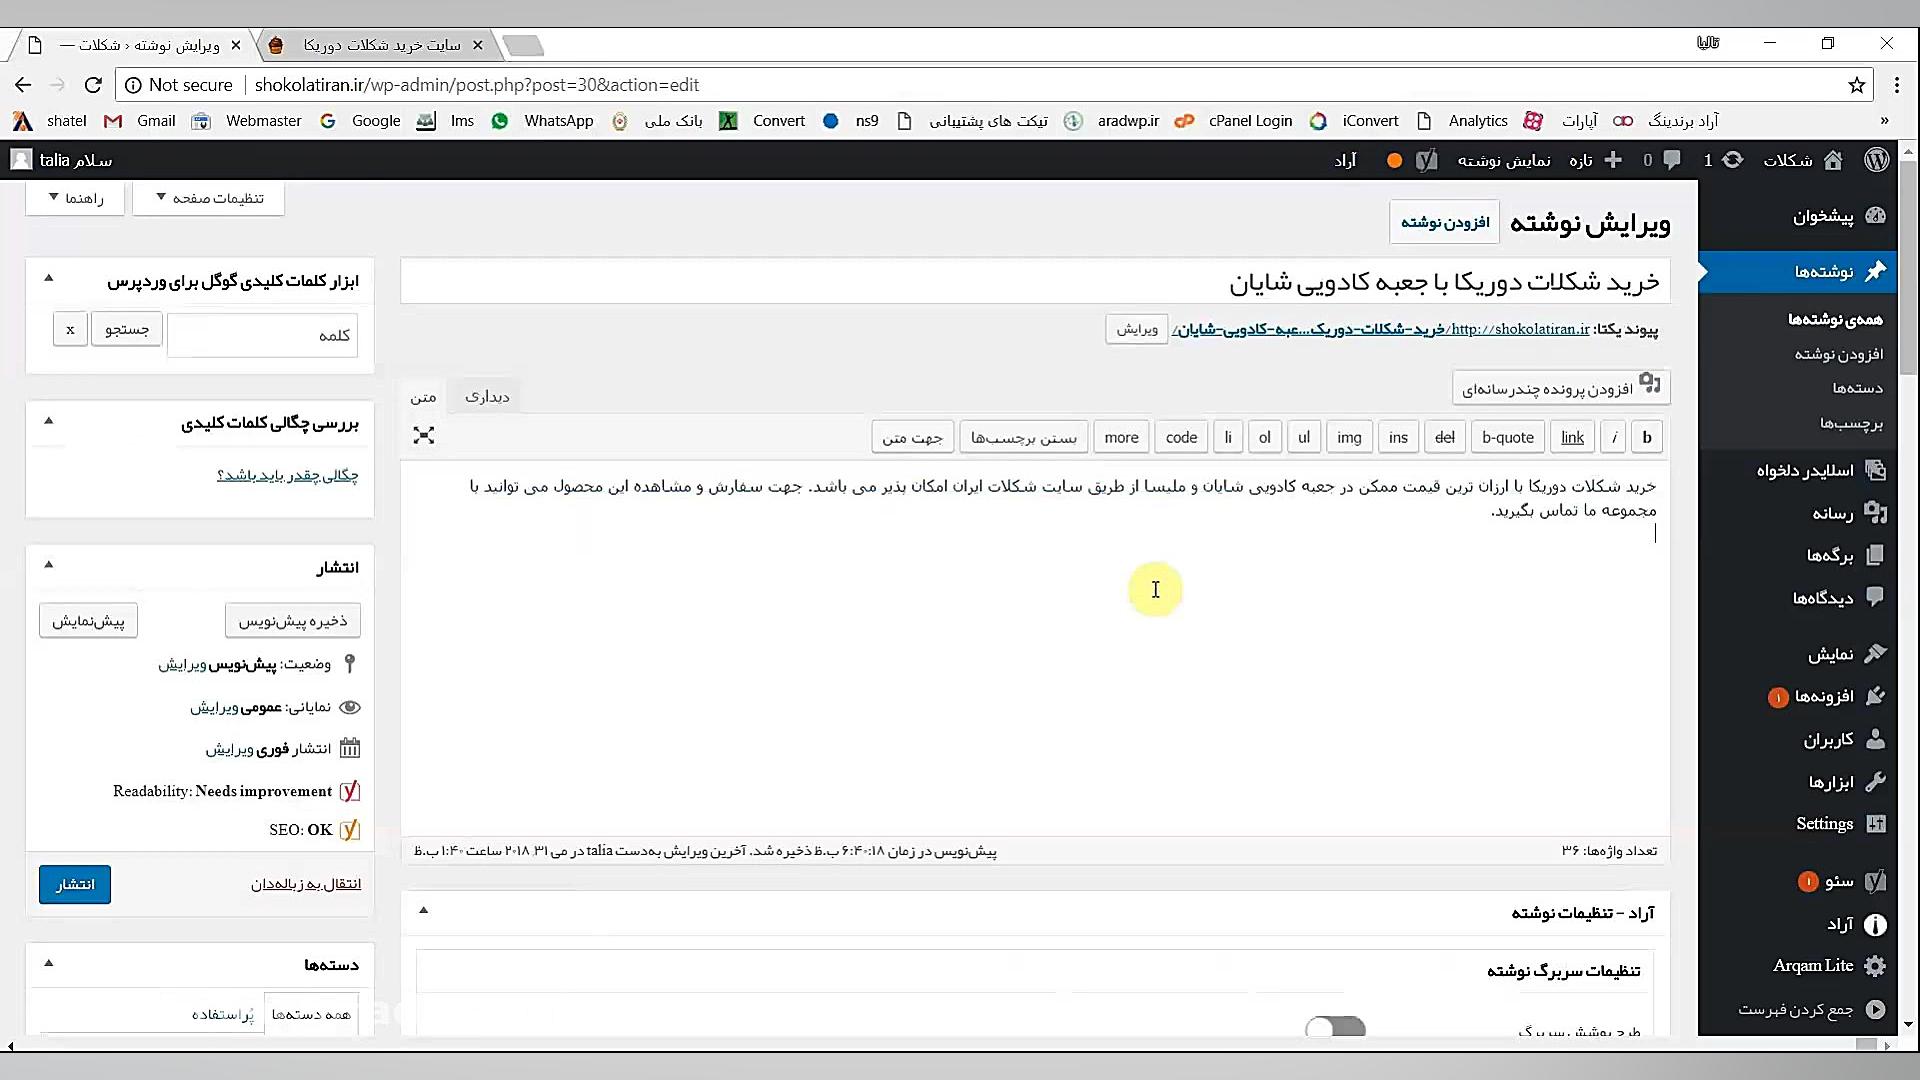
Task: Flip the header cover toggle switch
Action: (x=1334, y=1025)
